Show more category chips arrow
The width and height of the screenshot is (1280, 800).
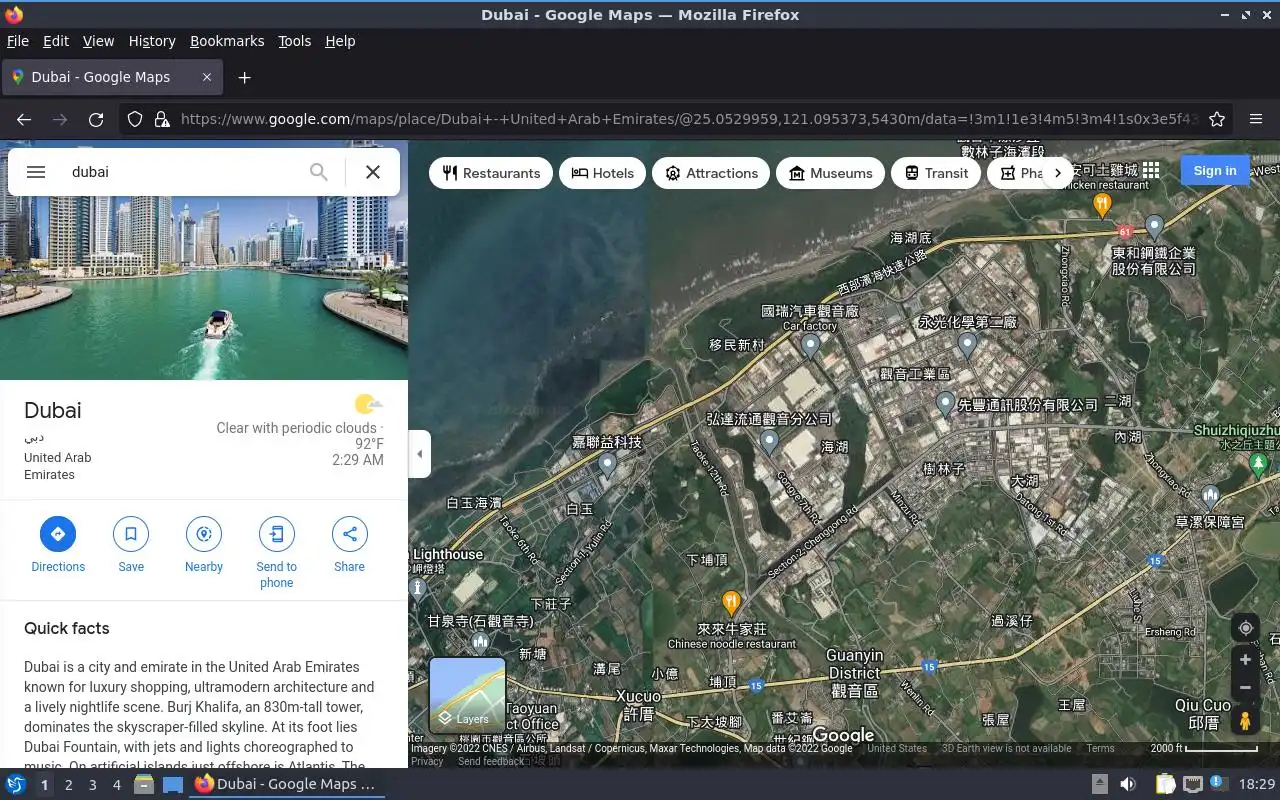click(1058, 173)
